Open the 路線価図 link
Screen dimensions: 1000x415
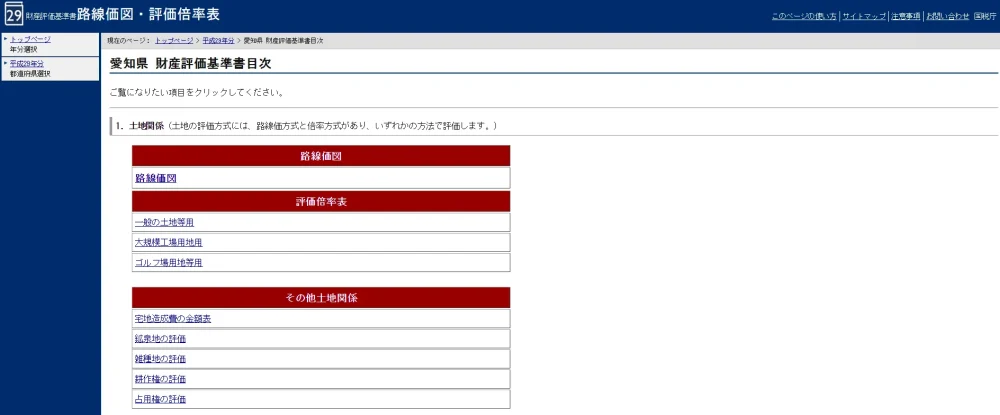[156, 178]
